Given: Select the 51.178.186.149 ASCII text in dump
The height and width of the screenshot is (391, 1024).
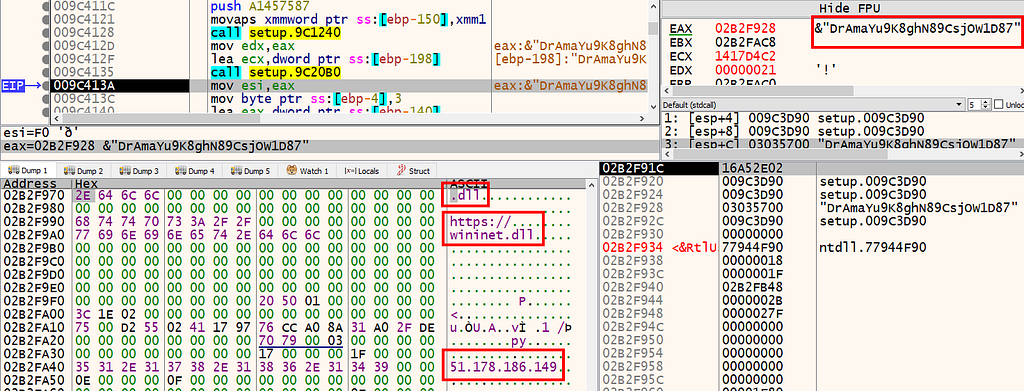Looking at the screenshot, I should (x=505, y=368).
